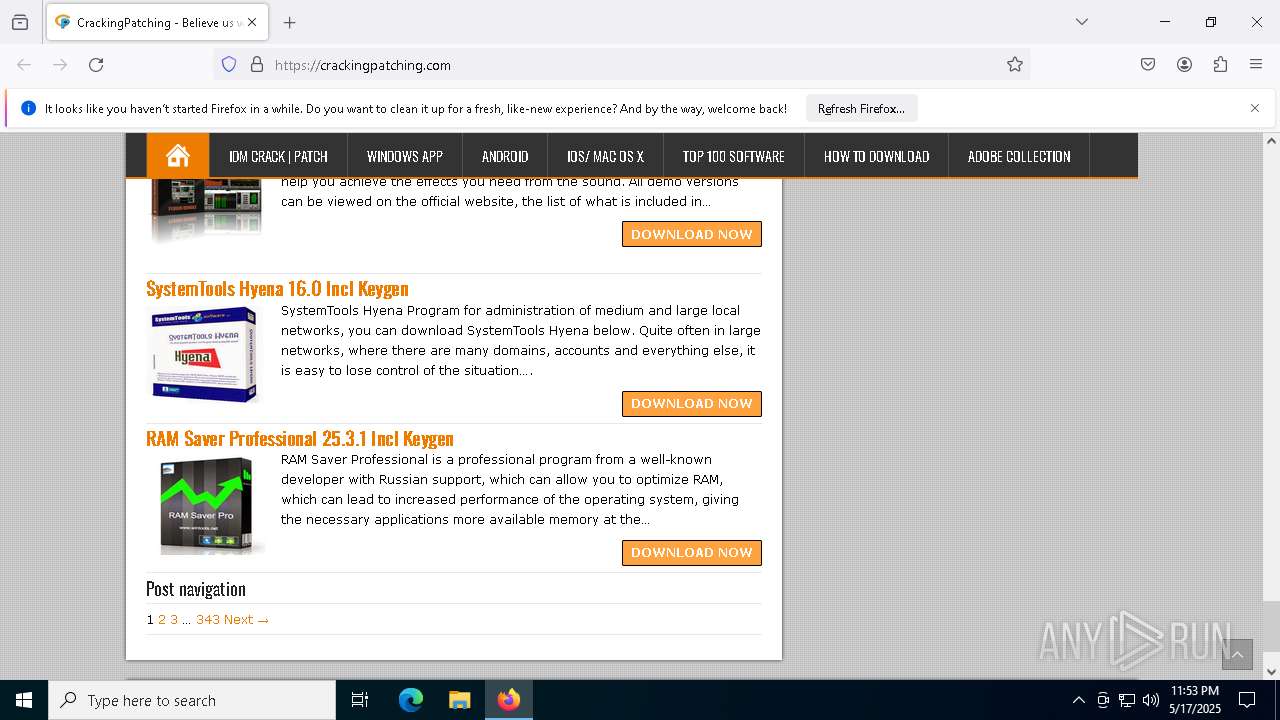Switch to Firefox taskbar icon
This screenshot has height=720, width=1280.
(x=509, y=700)
